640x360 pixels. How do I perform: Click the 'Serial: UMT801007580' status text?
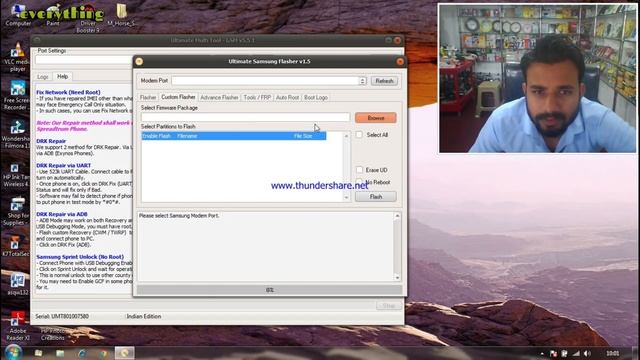(x=62, y=316)
